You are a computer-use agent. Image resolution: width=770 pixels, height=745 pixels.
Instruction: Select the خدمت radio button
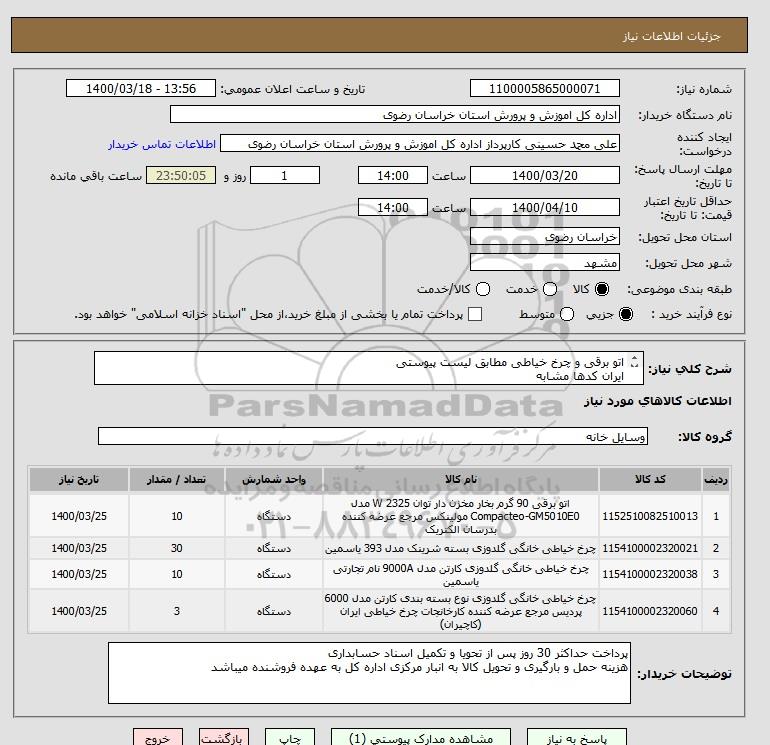(550, 289)
